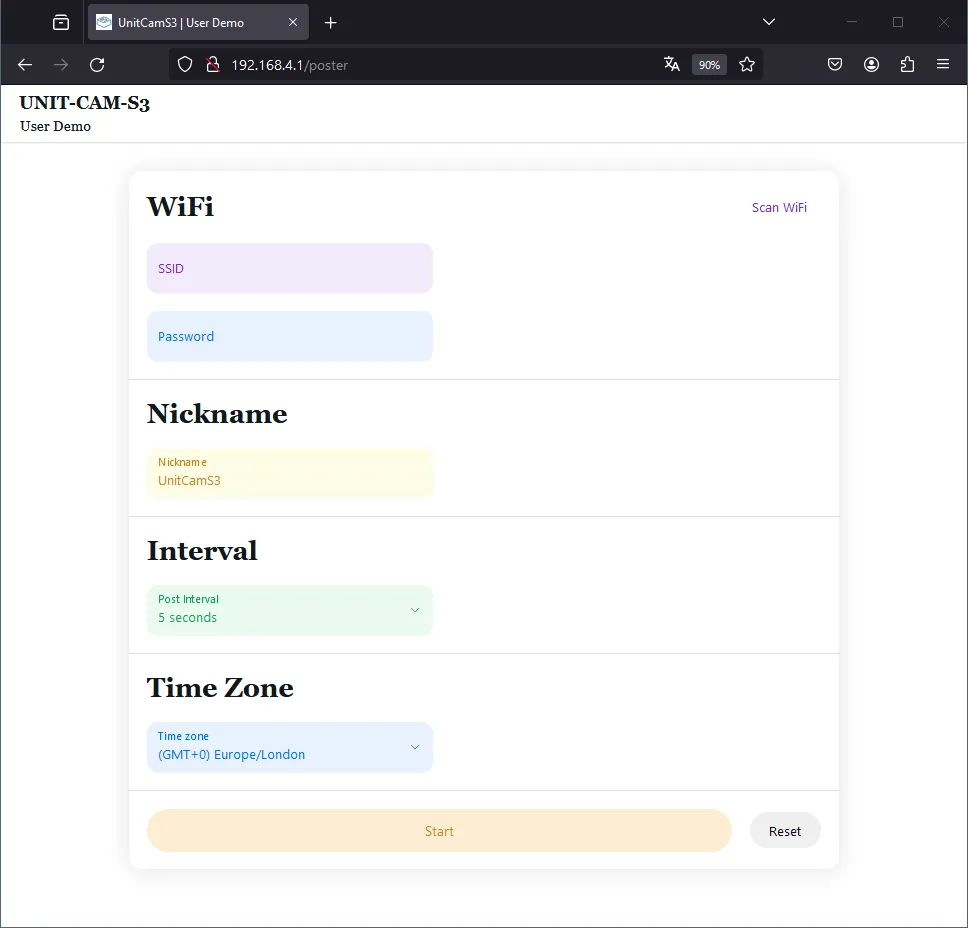Image resolution: width=968 pixels, height=928 pixels.
Task: Open the extensions puzzle icon
Action: pos(907,65)
